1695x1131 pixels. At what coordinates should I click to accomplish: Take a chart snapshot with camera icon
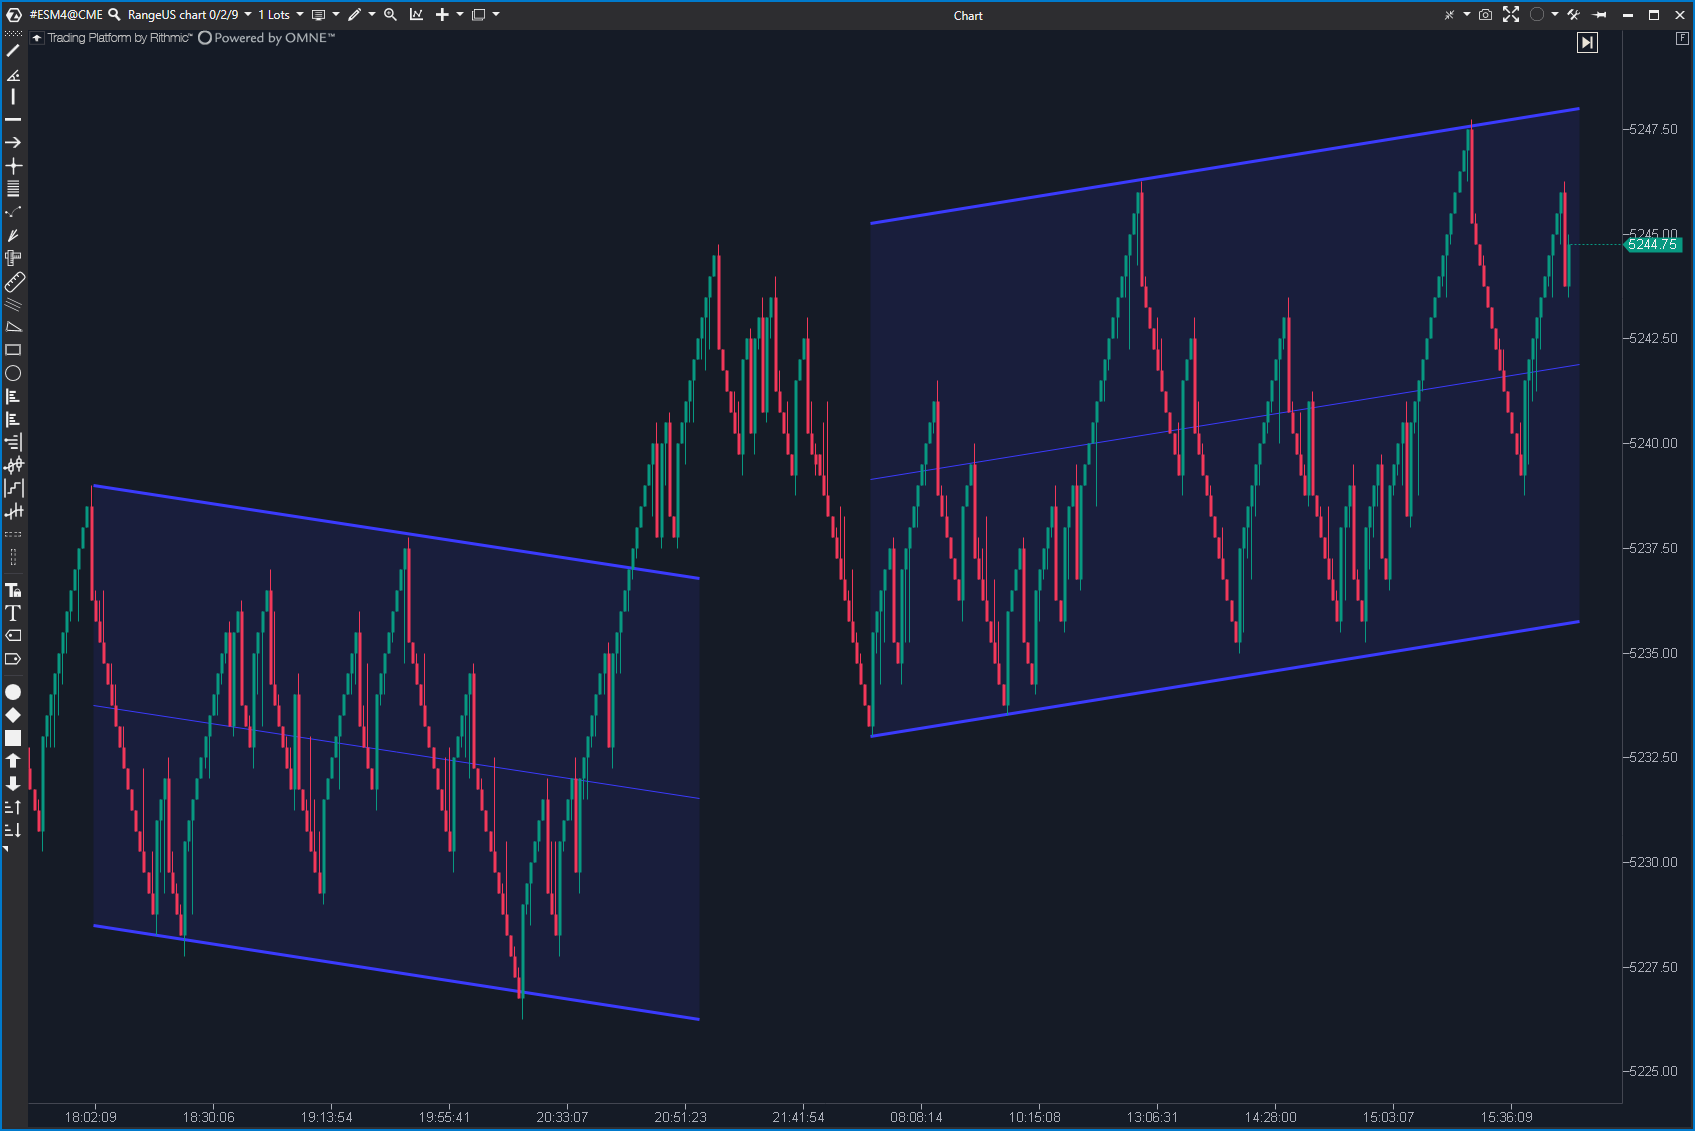(x=1485, y=15)
